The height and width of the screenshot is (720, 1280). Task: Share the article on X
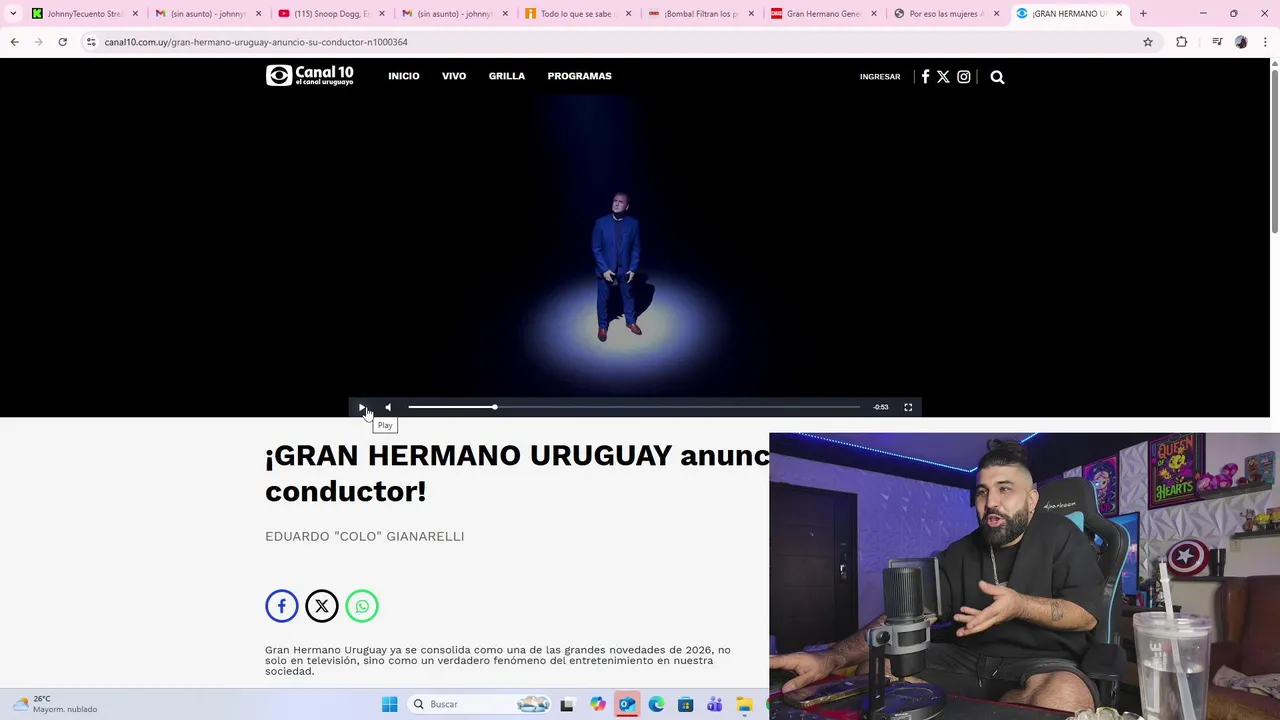322,606
